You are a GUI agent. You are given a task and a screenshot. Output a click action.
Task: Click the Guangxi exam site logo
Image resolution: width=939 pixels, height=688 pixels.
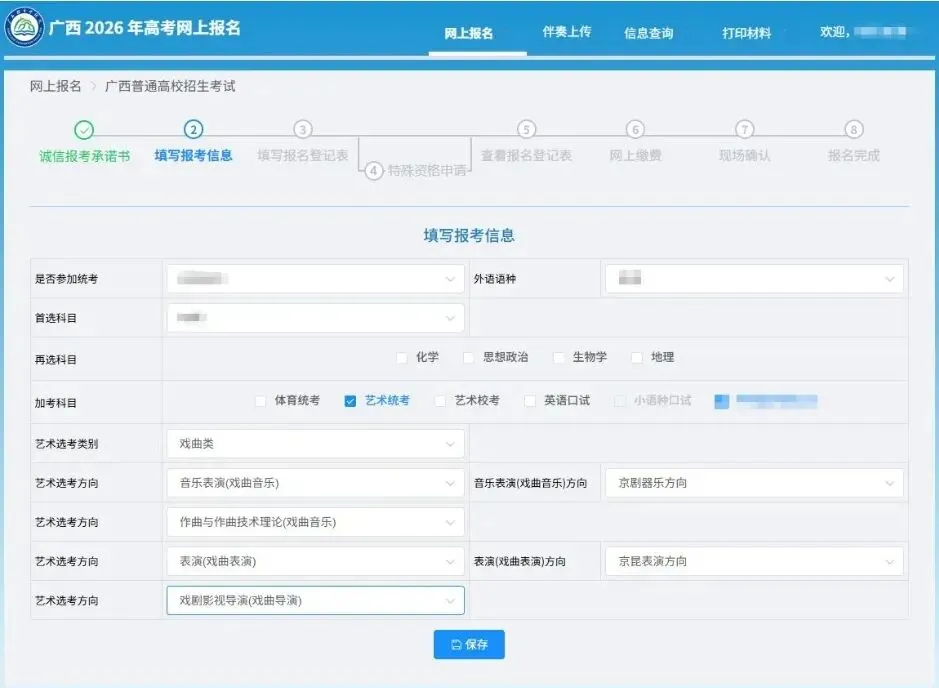coord(24,27)
